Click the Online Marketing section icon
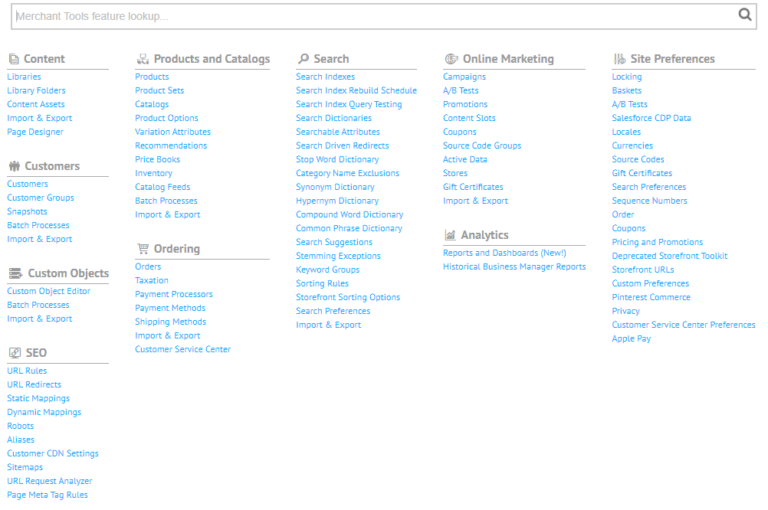768x510 pixels. click(451, 59)
